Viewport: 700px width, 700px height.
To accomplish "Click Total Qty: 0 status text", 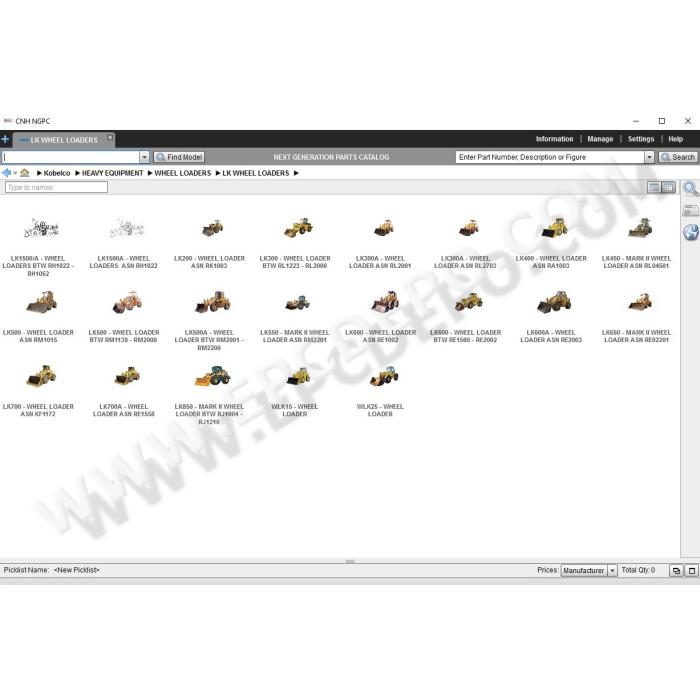I will (x=638, y=570).
